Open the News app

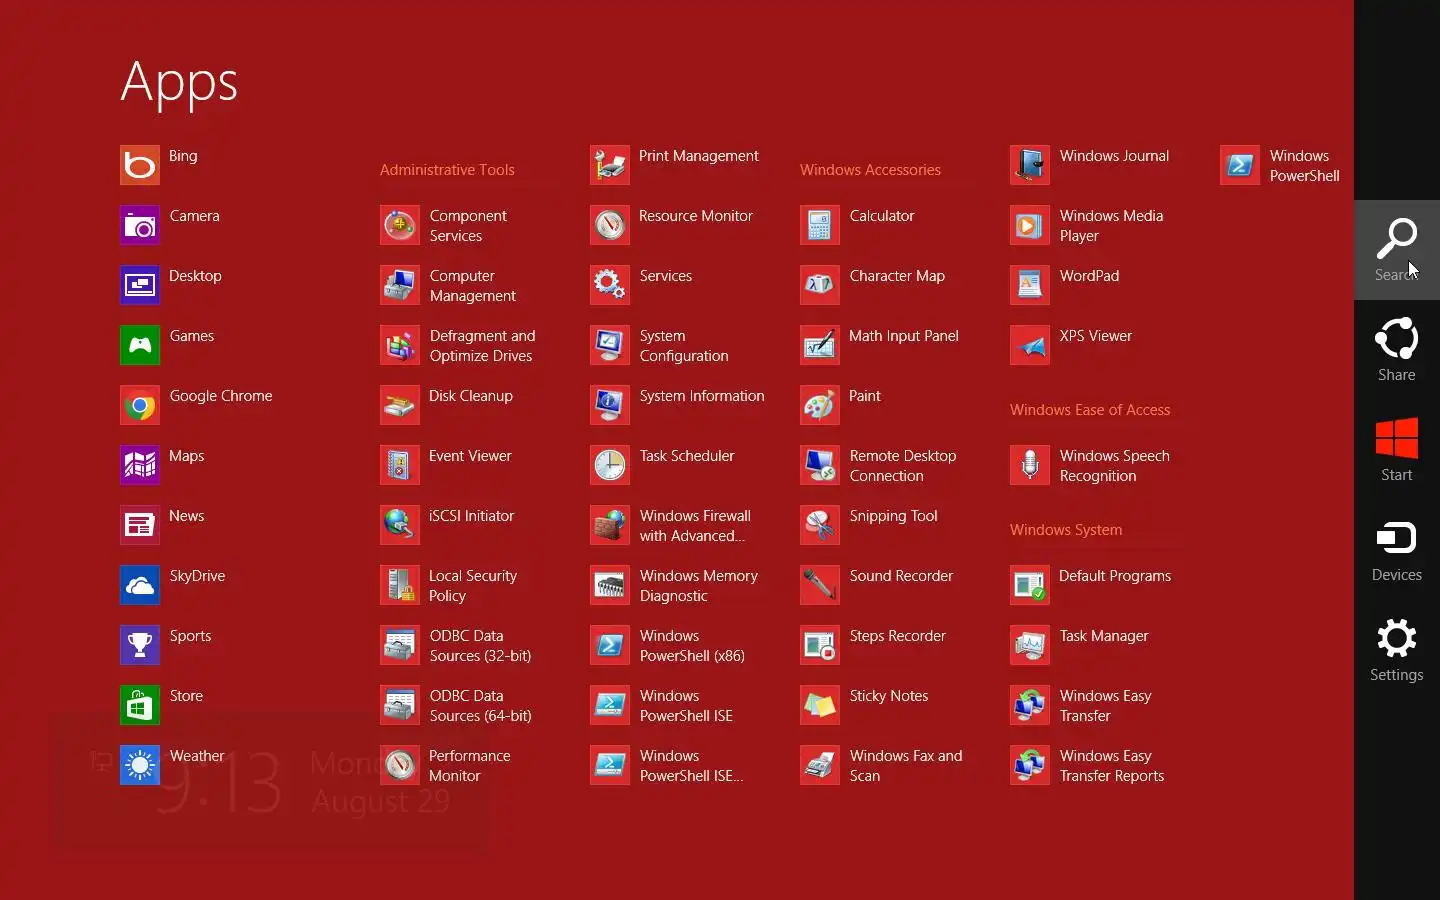point(140,525)
